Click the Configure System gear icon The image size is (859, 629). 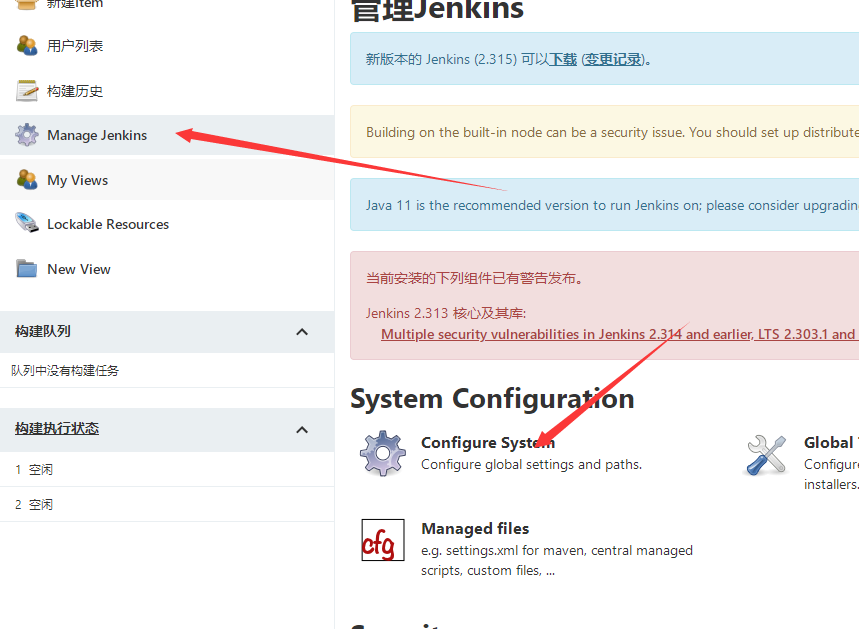(x=383, y=453)
